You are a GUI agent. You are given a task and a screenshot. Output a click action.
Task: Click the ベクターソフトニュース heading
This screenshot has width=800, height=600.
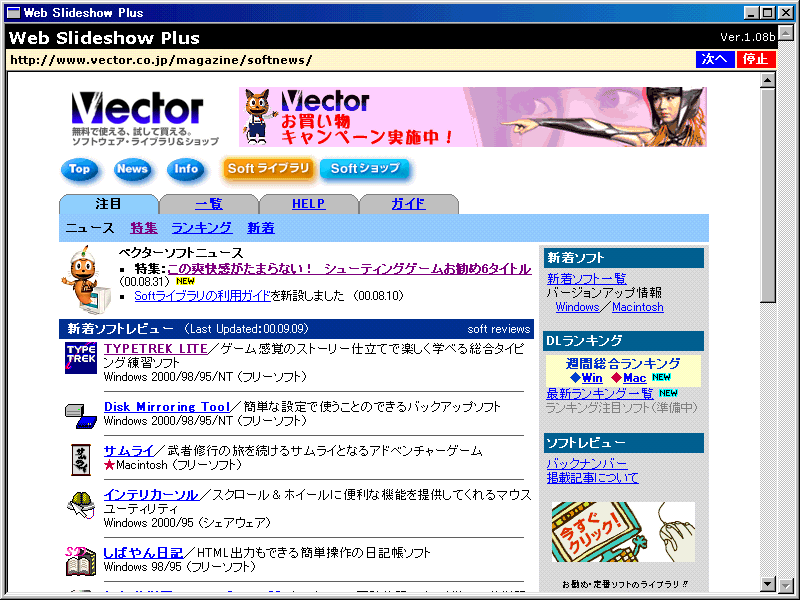(181, 253)
